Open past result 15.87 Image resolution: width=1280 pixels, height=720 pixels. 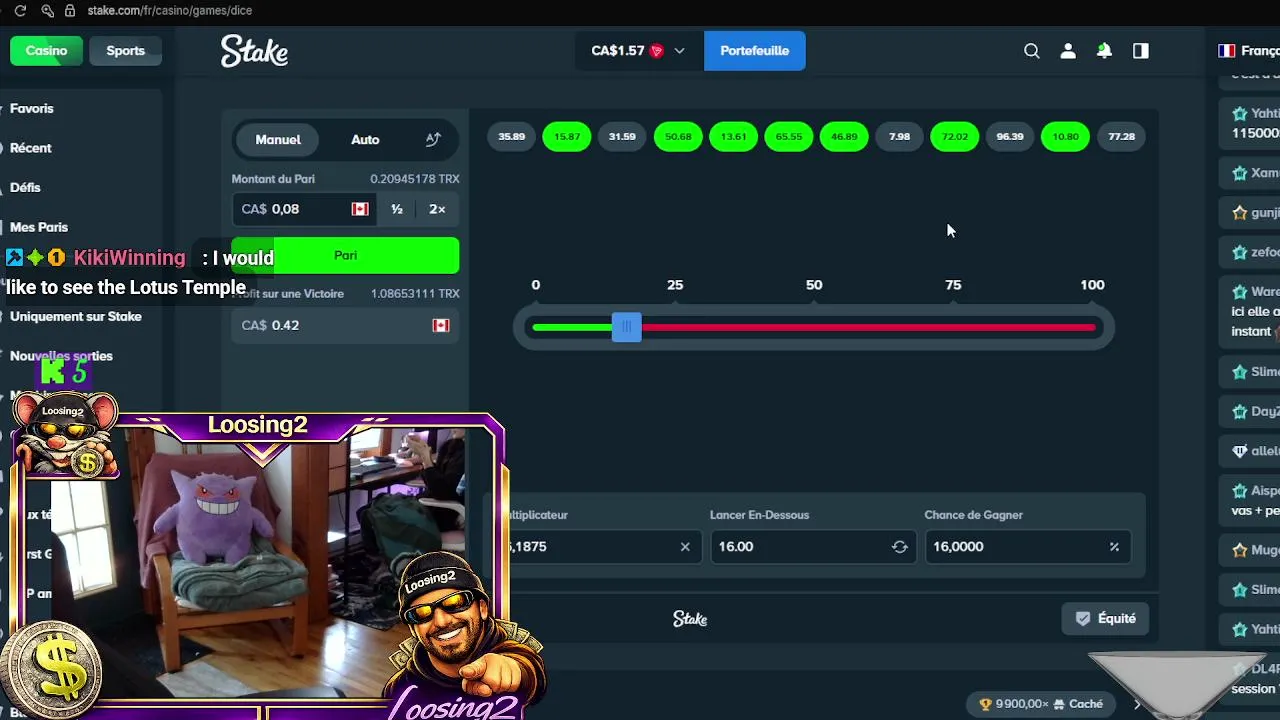click(567, 137)
